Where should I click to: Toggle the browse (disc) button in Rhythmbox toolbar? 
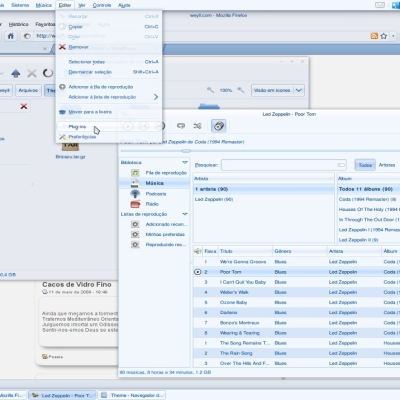tap(219, 126)
